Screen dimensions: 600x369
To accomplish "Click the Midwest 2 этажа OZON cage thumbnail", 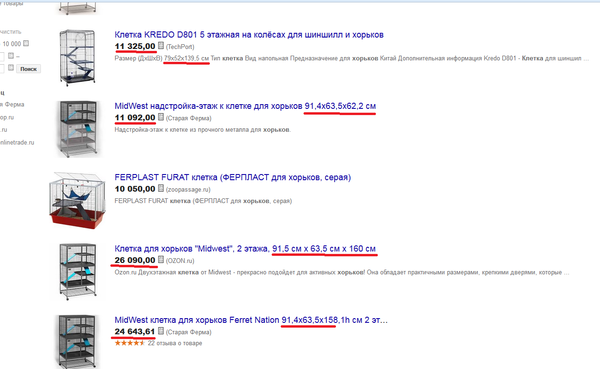I will [78, 271].
